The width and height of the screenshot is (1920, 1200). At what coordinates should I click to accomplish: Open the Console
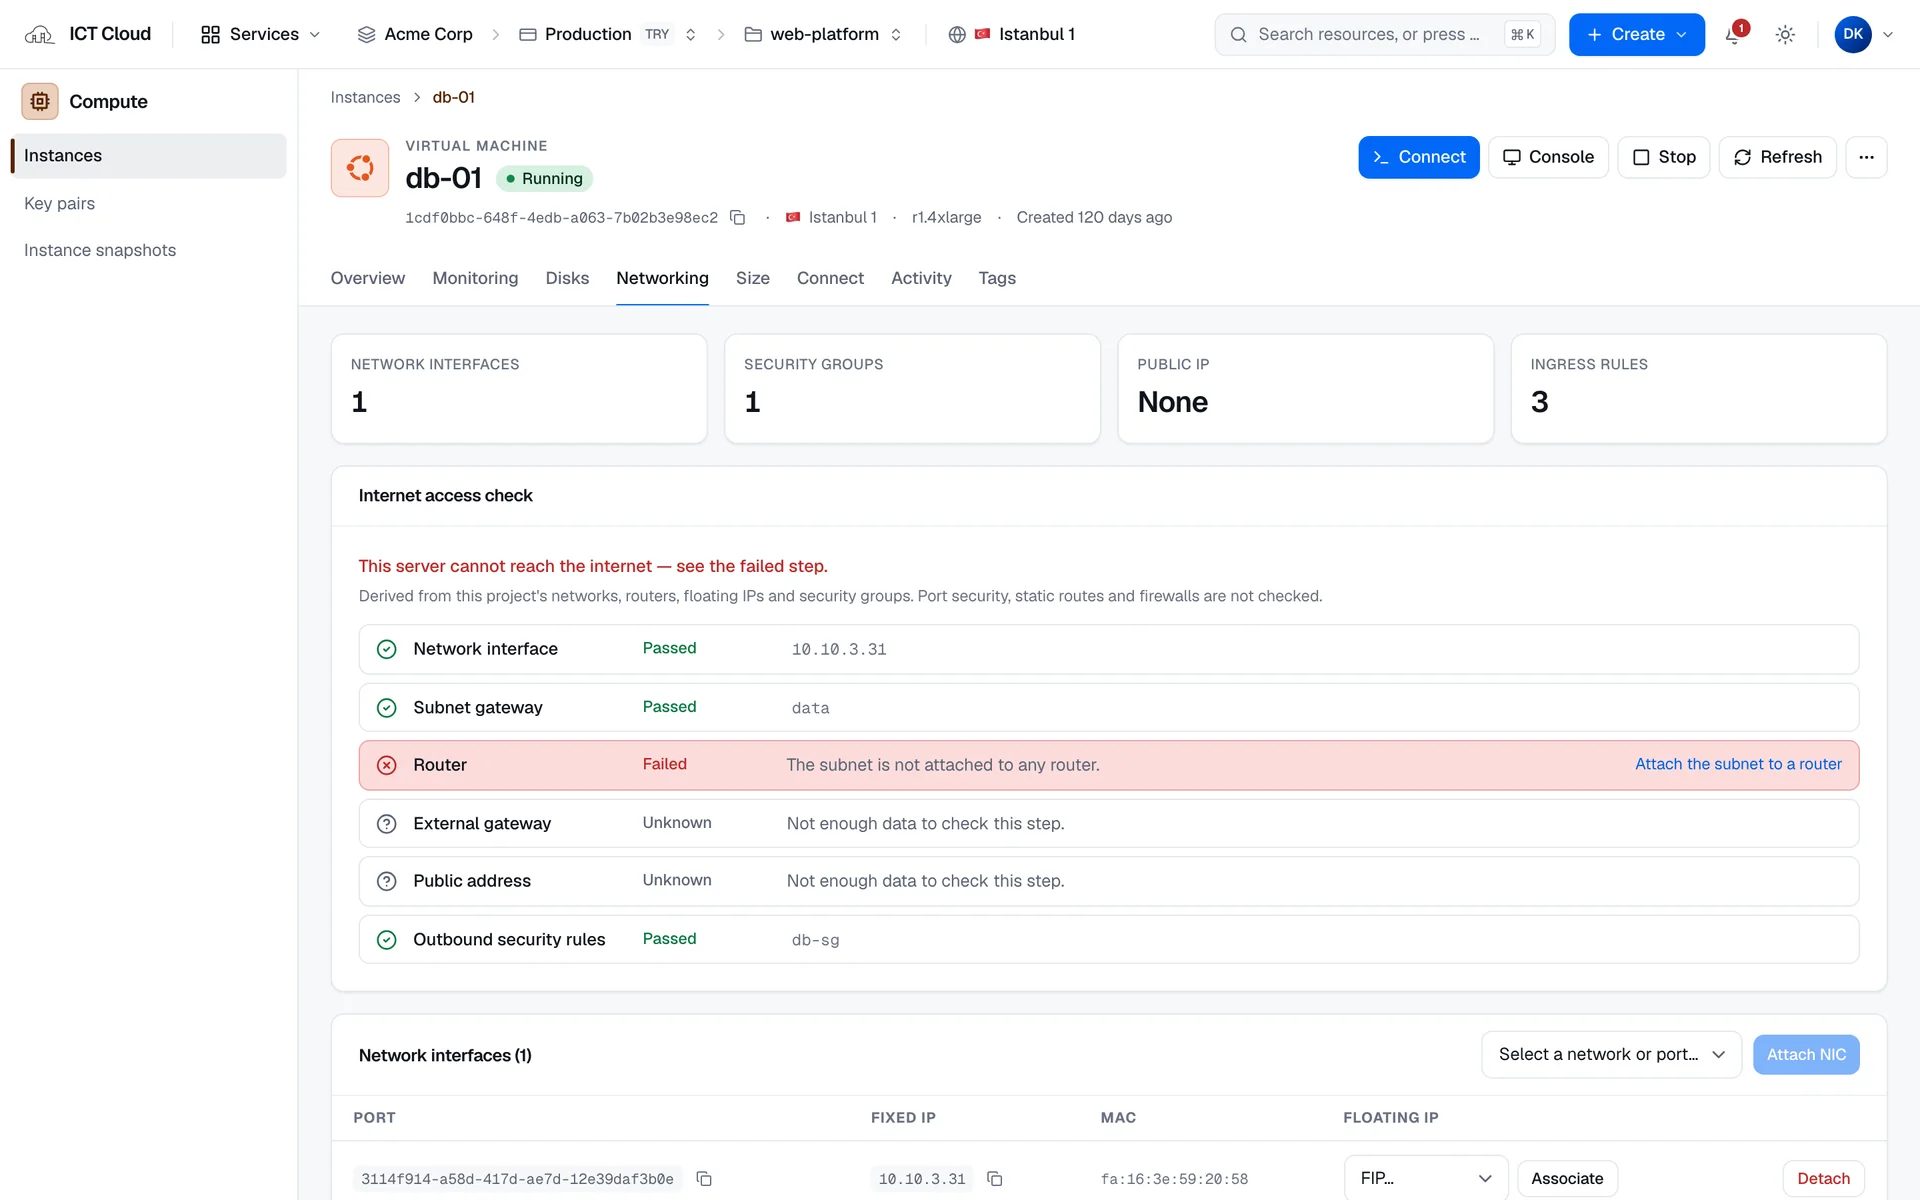(x=1548, y=157)
